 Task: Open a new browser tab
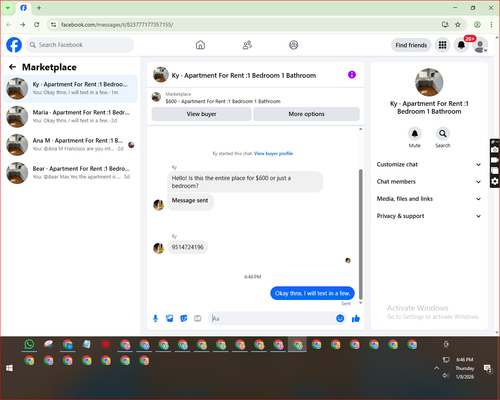point(39,8)
